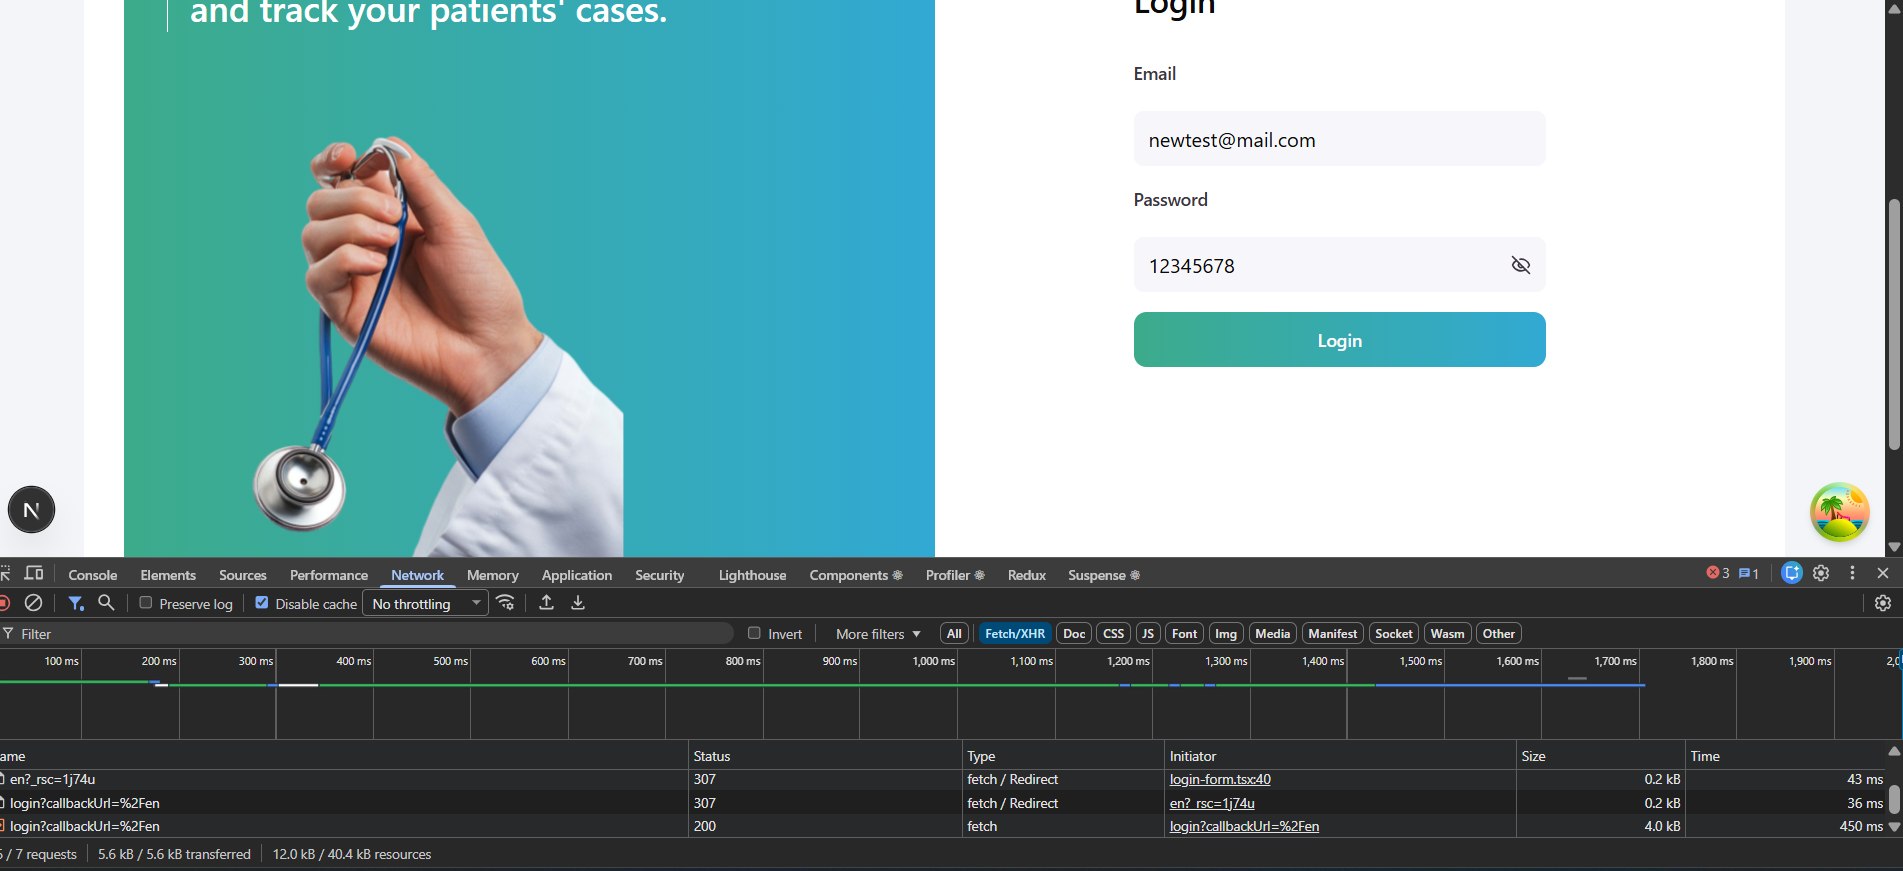This screenshot has width=1903, height=871.
Task: Expand More filters dropdown
Action: coord(878,634)
